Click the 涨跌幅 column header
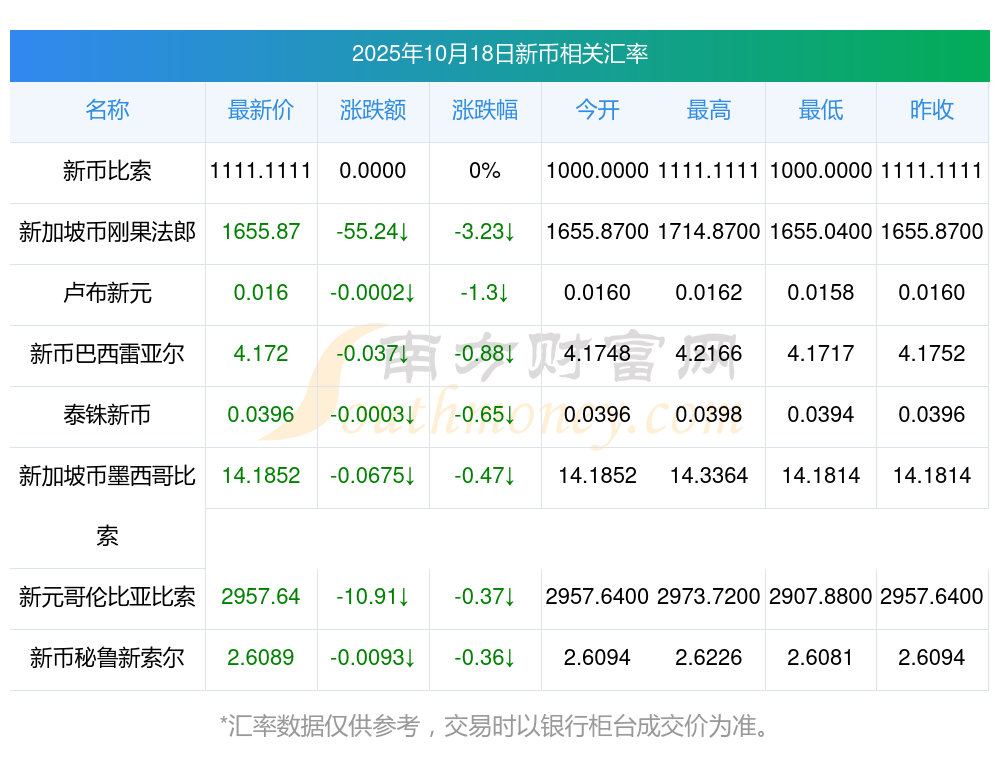 (x=485, y=111)
